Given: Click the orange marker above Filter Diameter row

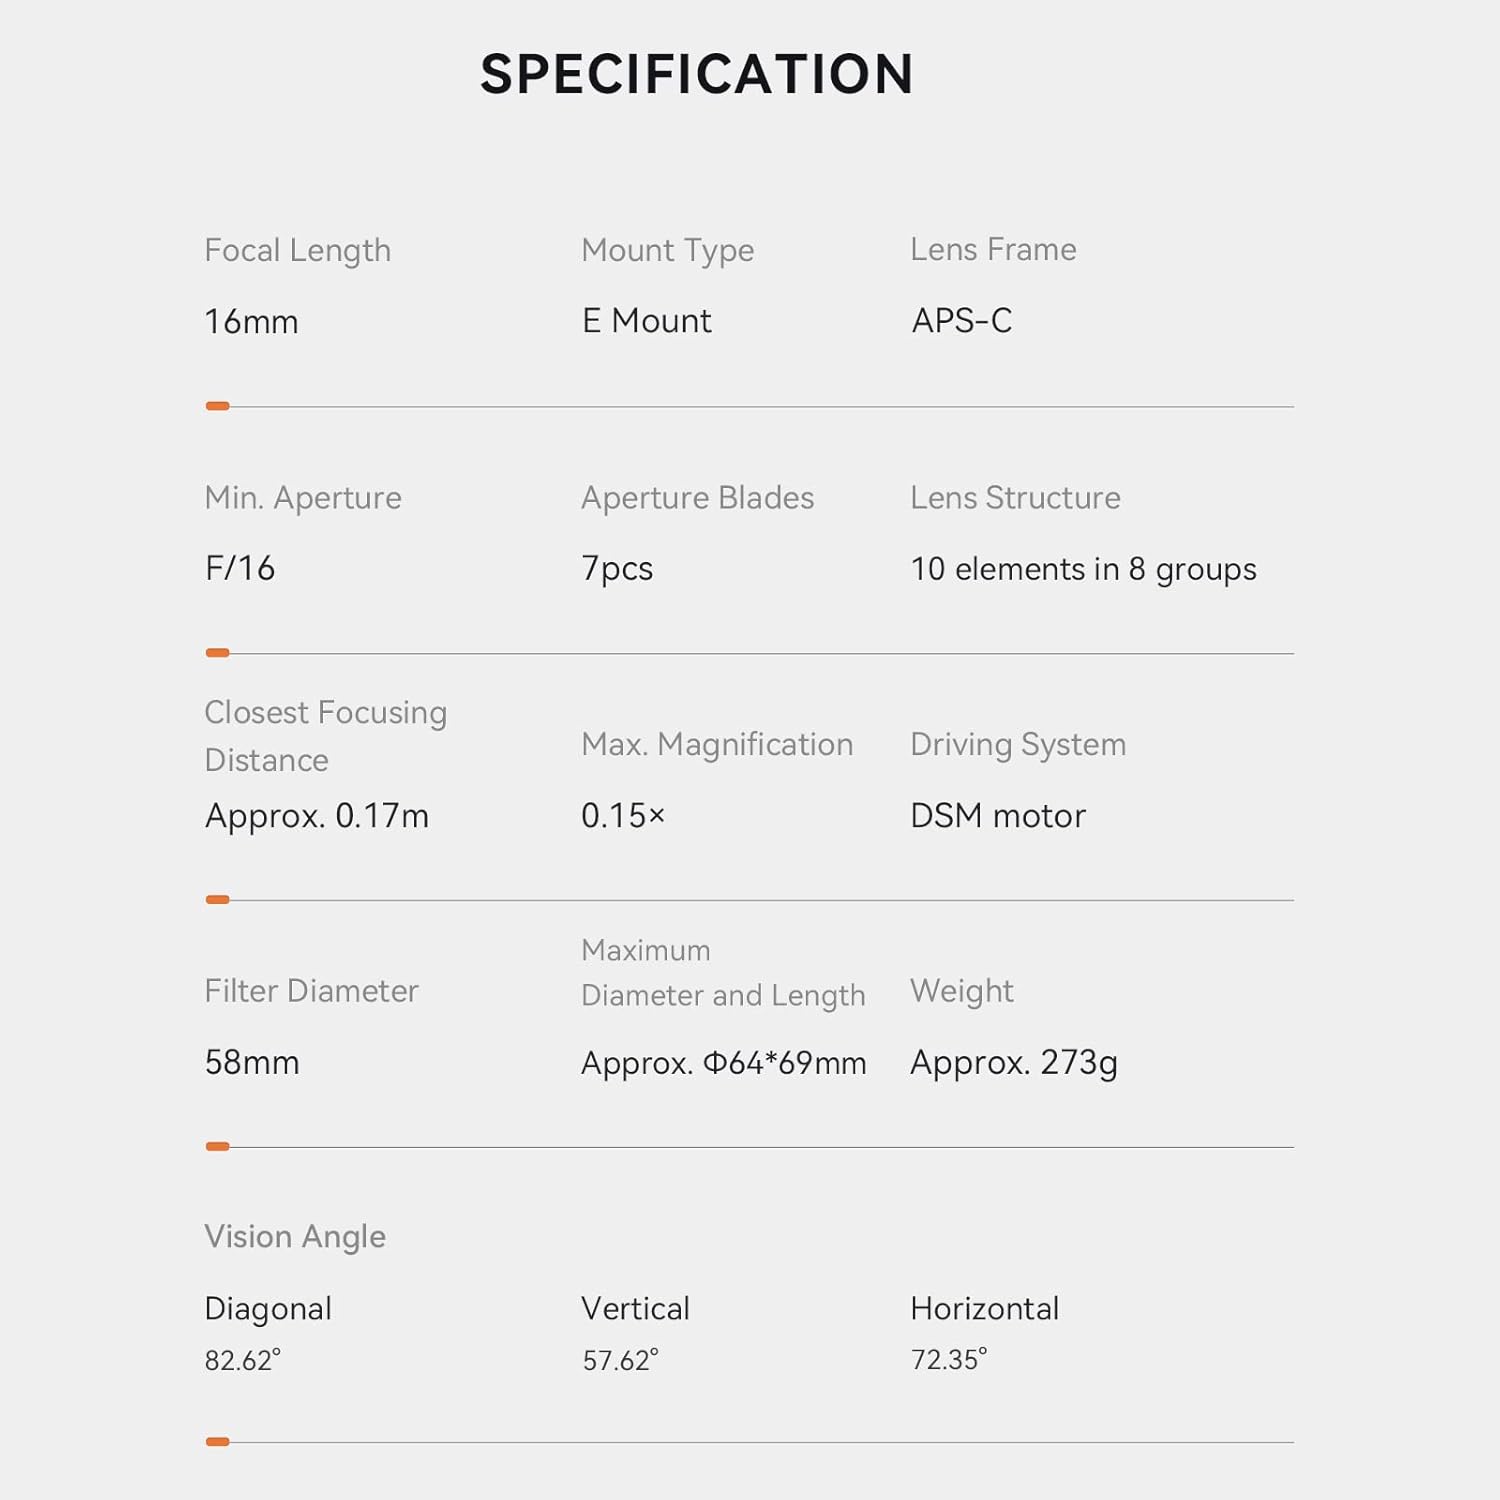Looking at the screenshot, I should click(x=218, y=900).
